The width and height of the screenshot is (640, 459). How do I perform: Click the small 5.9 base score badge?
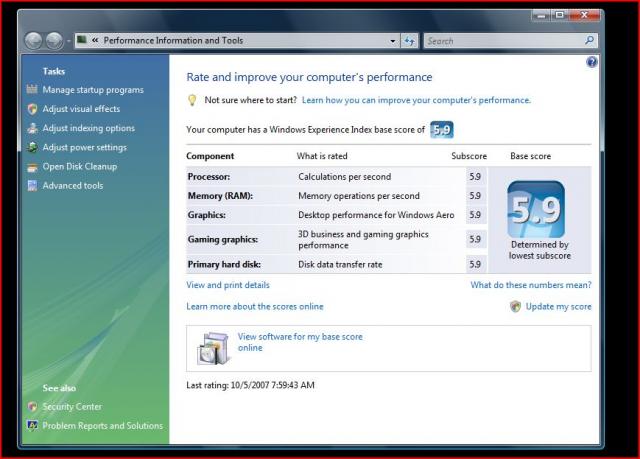click(442, 130)
